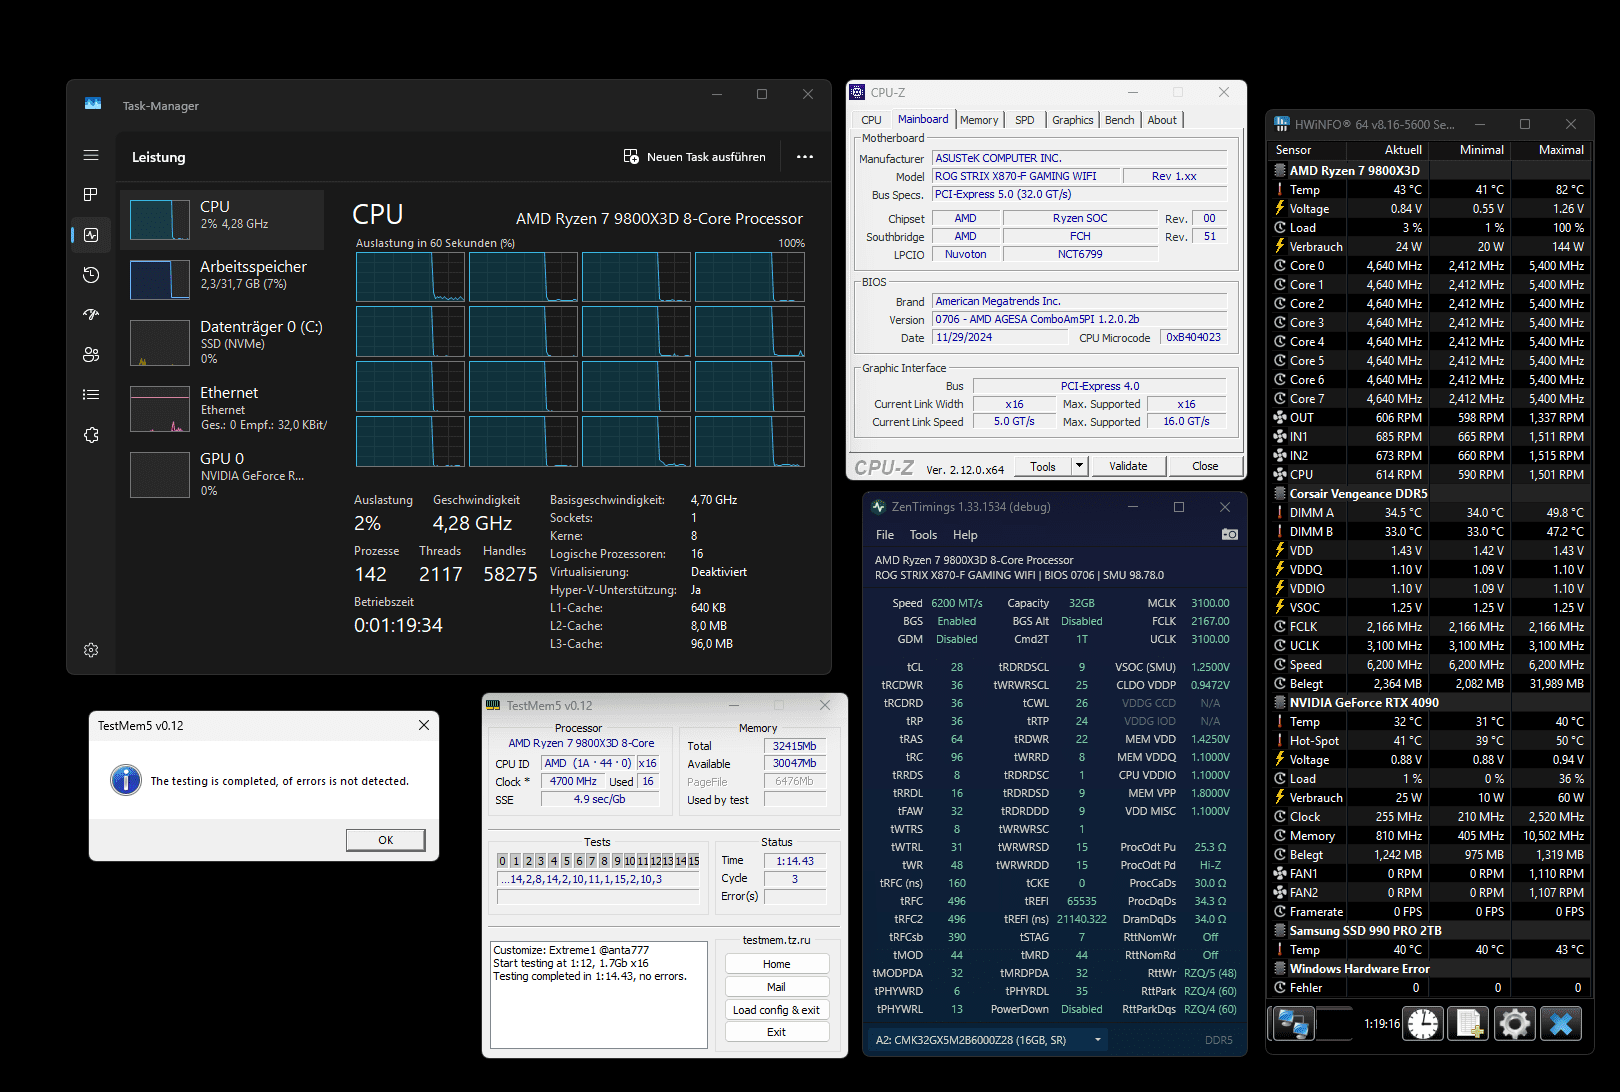This screenshot has height=1092, width=1620.
Task: Open File menu in ZenTimings
Action: (x=885, y=535)
